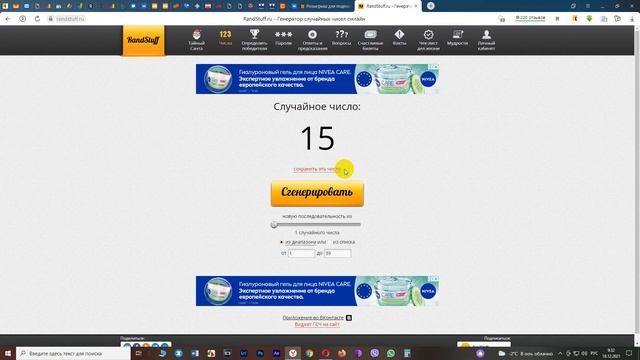Open the Windows notification center
Viewport: 640px width, 360px height.
(629, 353)
